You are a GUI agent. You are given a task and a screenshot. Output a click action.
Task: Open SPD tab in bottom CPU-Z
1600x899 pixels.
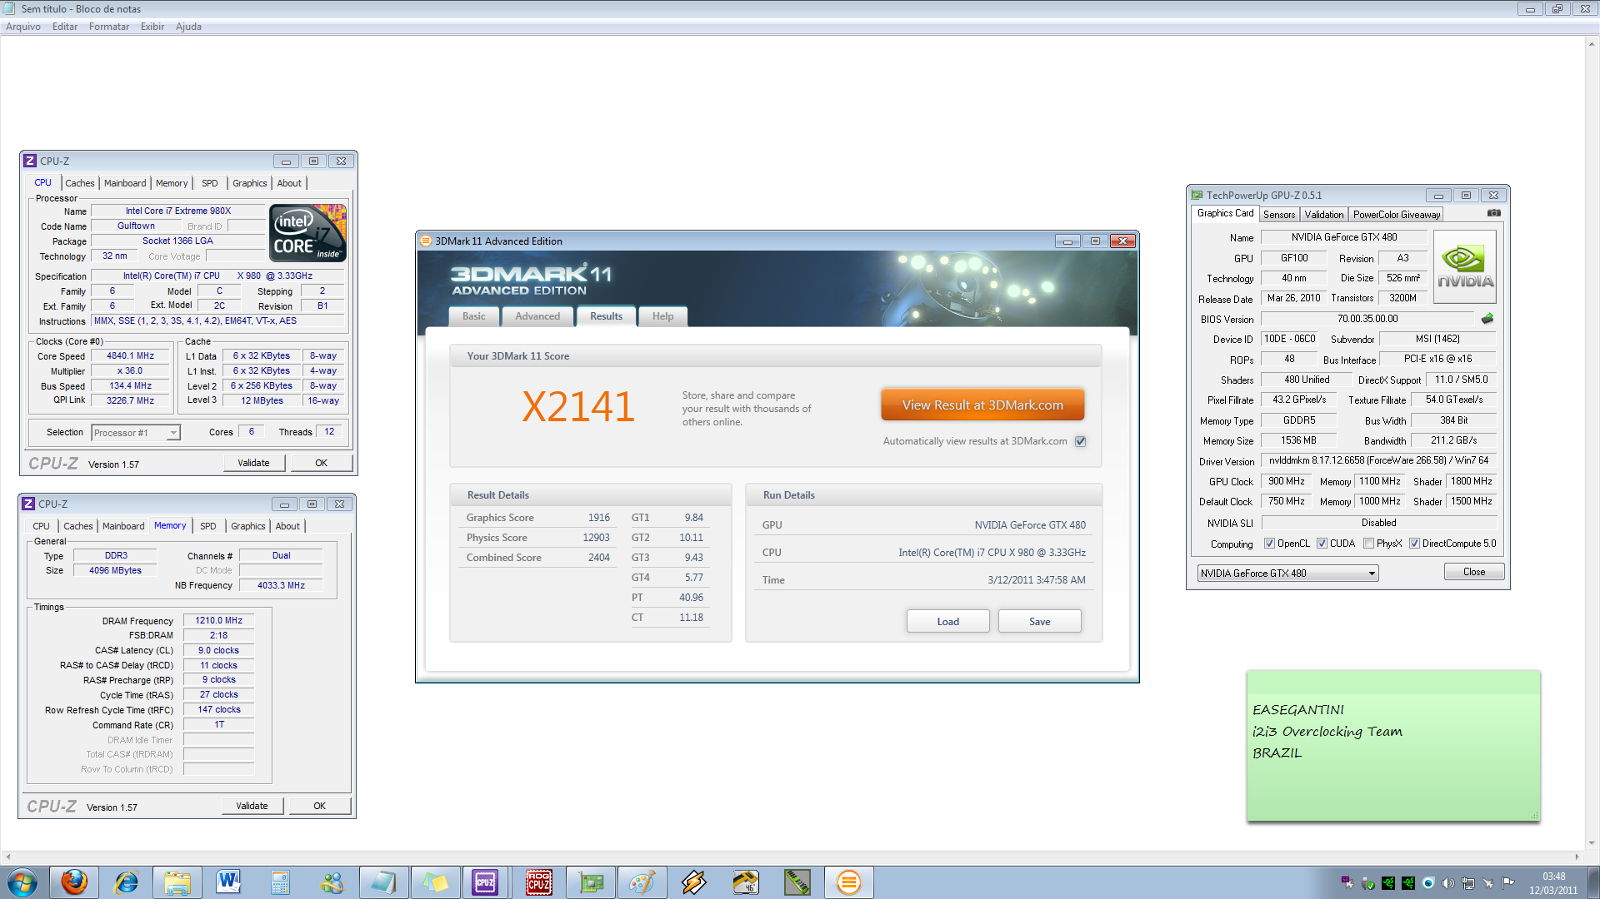click(208, 526)
